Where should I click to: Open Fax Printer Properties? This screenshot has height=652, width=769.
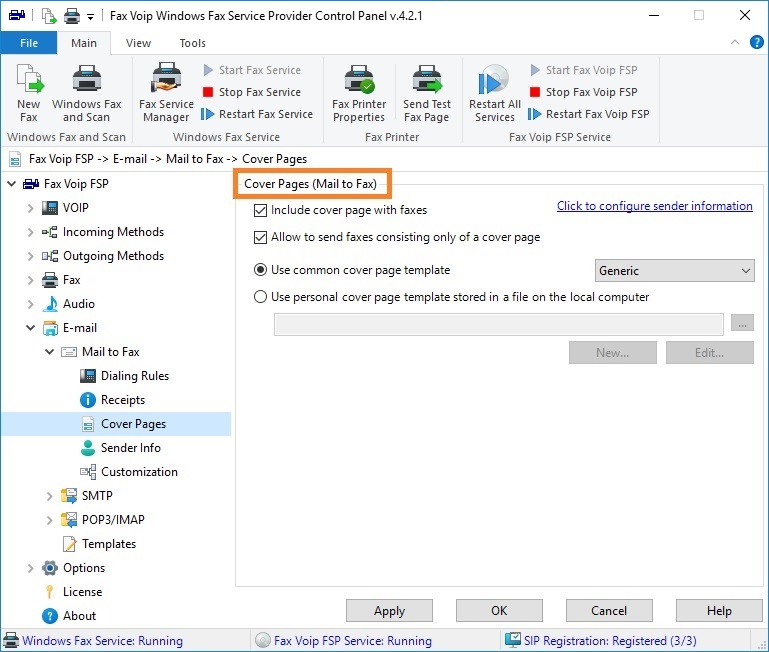point(359,93)
